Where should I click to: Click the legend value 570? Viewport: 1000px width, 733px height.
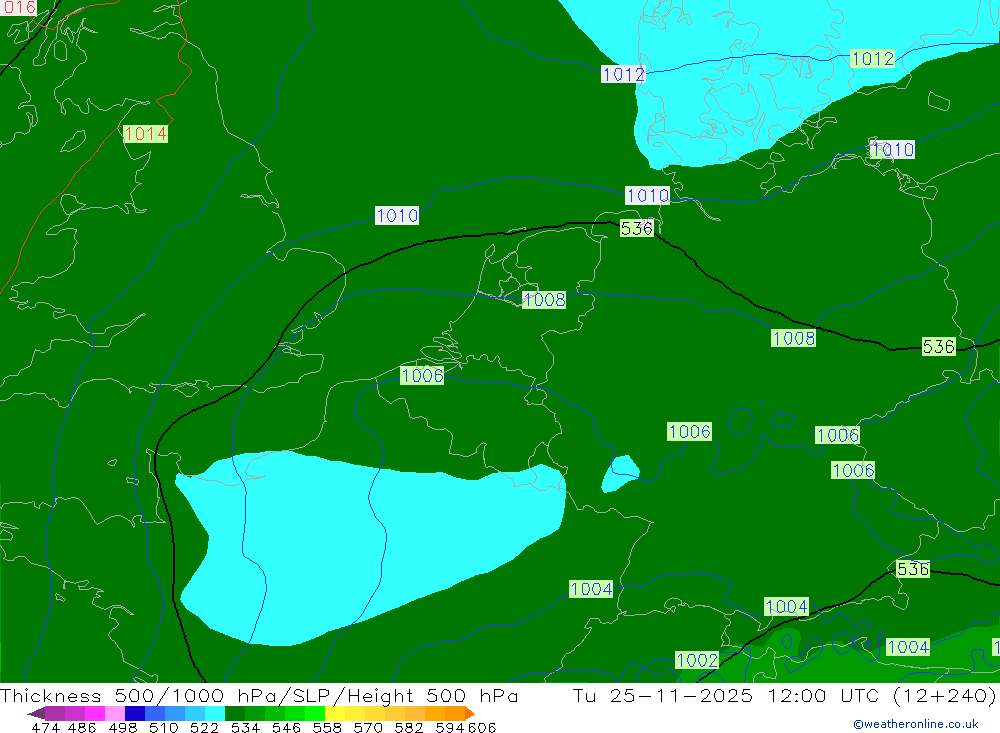pyautogui.click(x=367, y=727)
